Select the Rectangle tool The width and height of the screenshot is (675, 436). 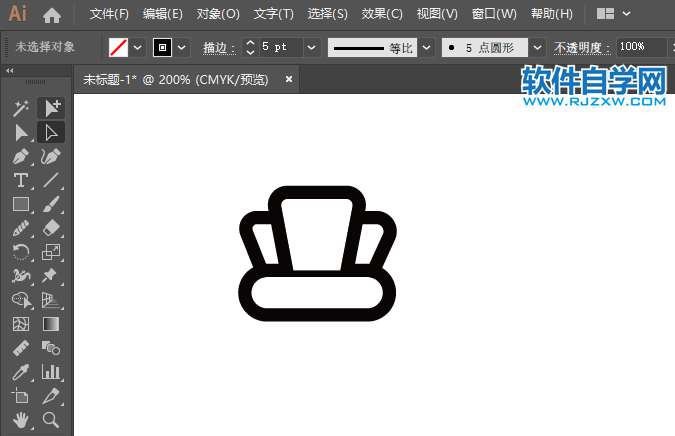point(20,205)
